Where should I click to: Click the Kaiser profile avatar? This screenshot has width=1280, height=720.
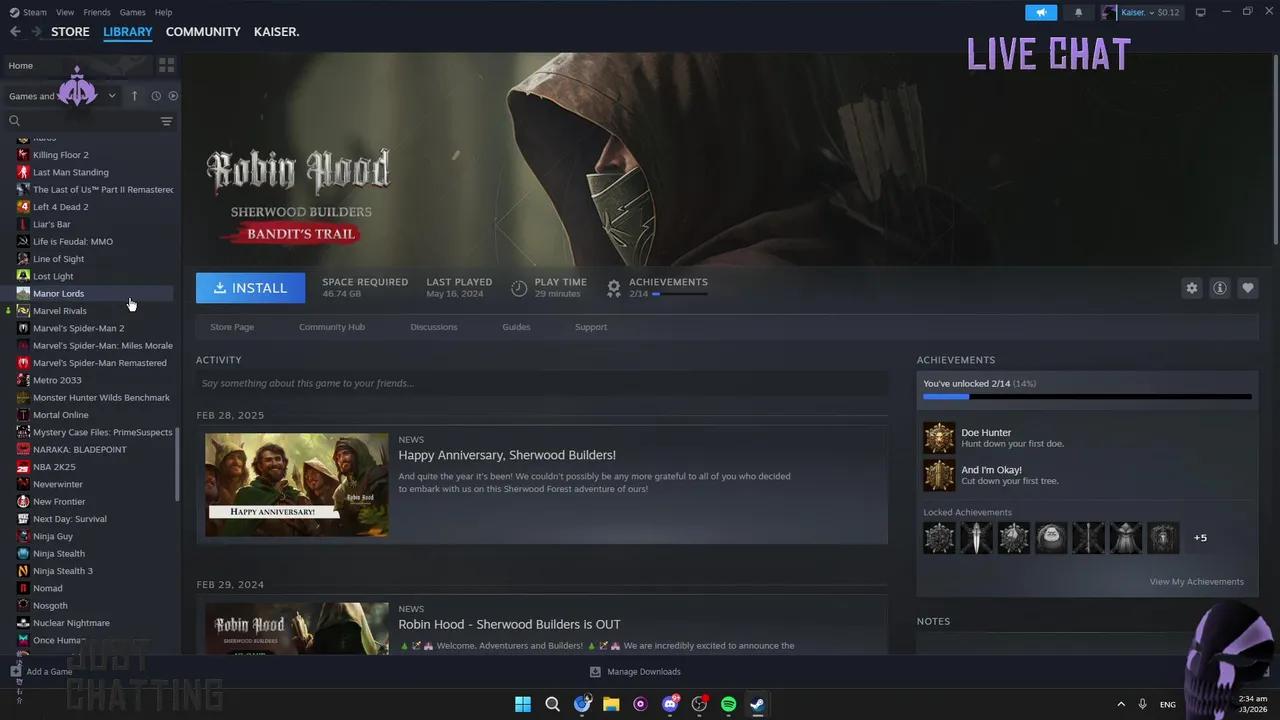tap(1109, 12)
